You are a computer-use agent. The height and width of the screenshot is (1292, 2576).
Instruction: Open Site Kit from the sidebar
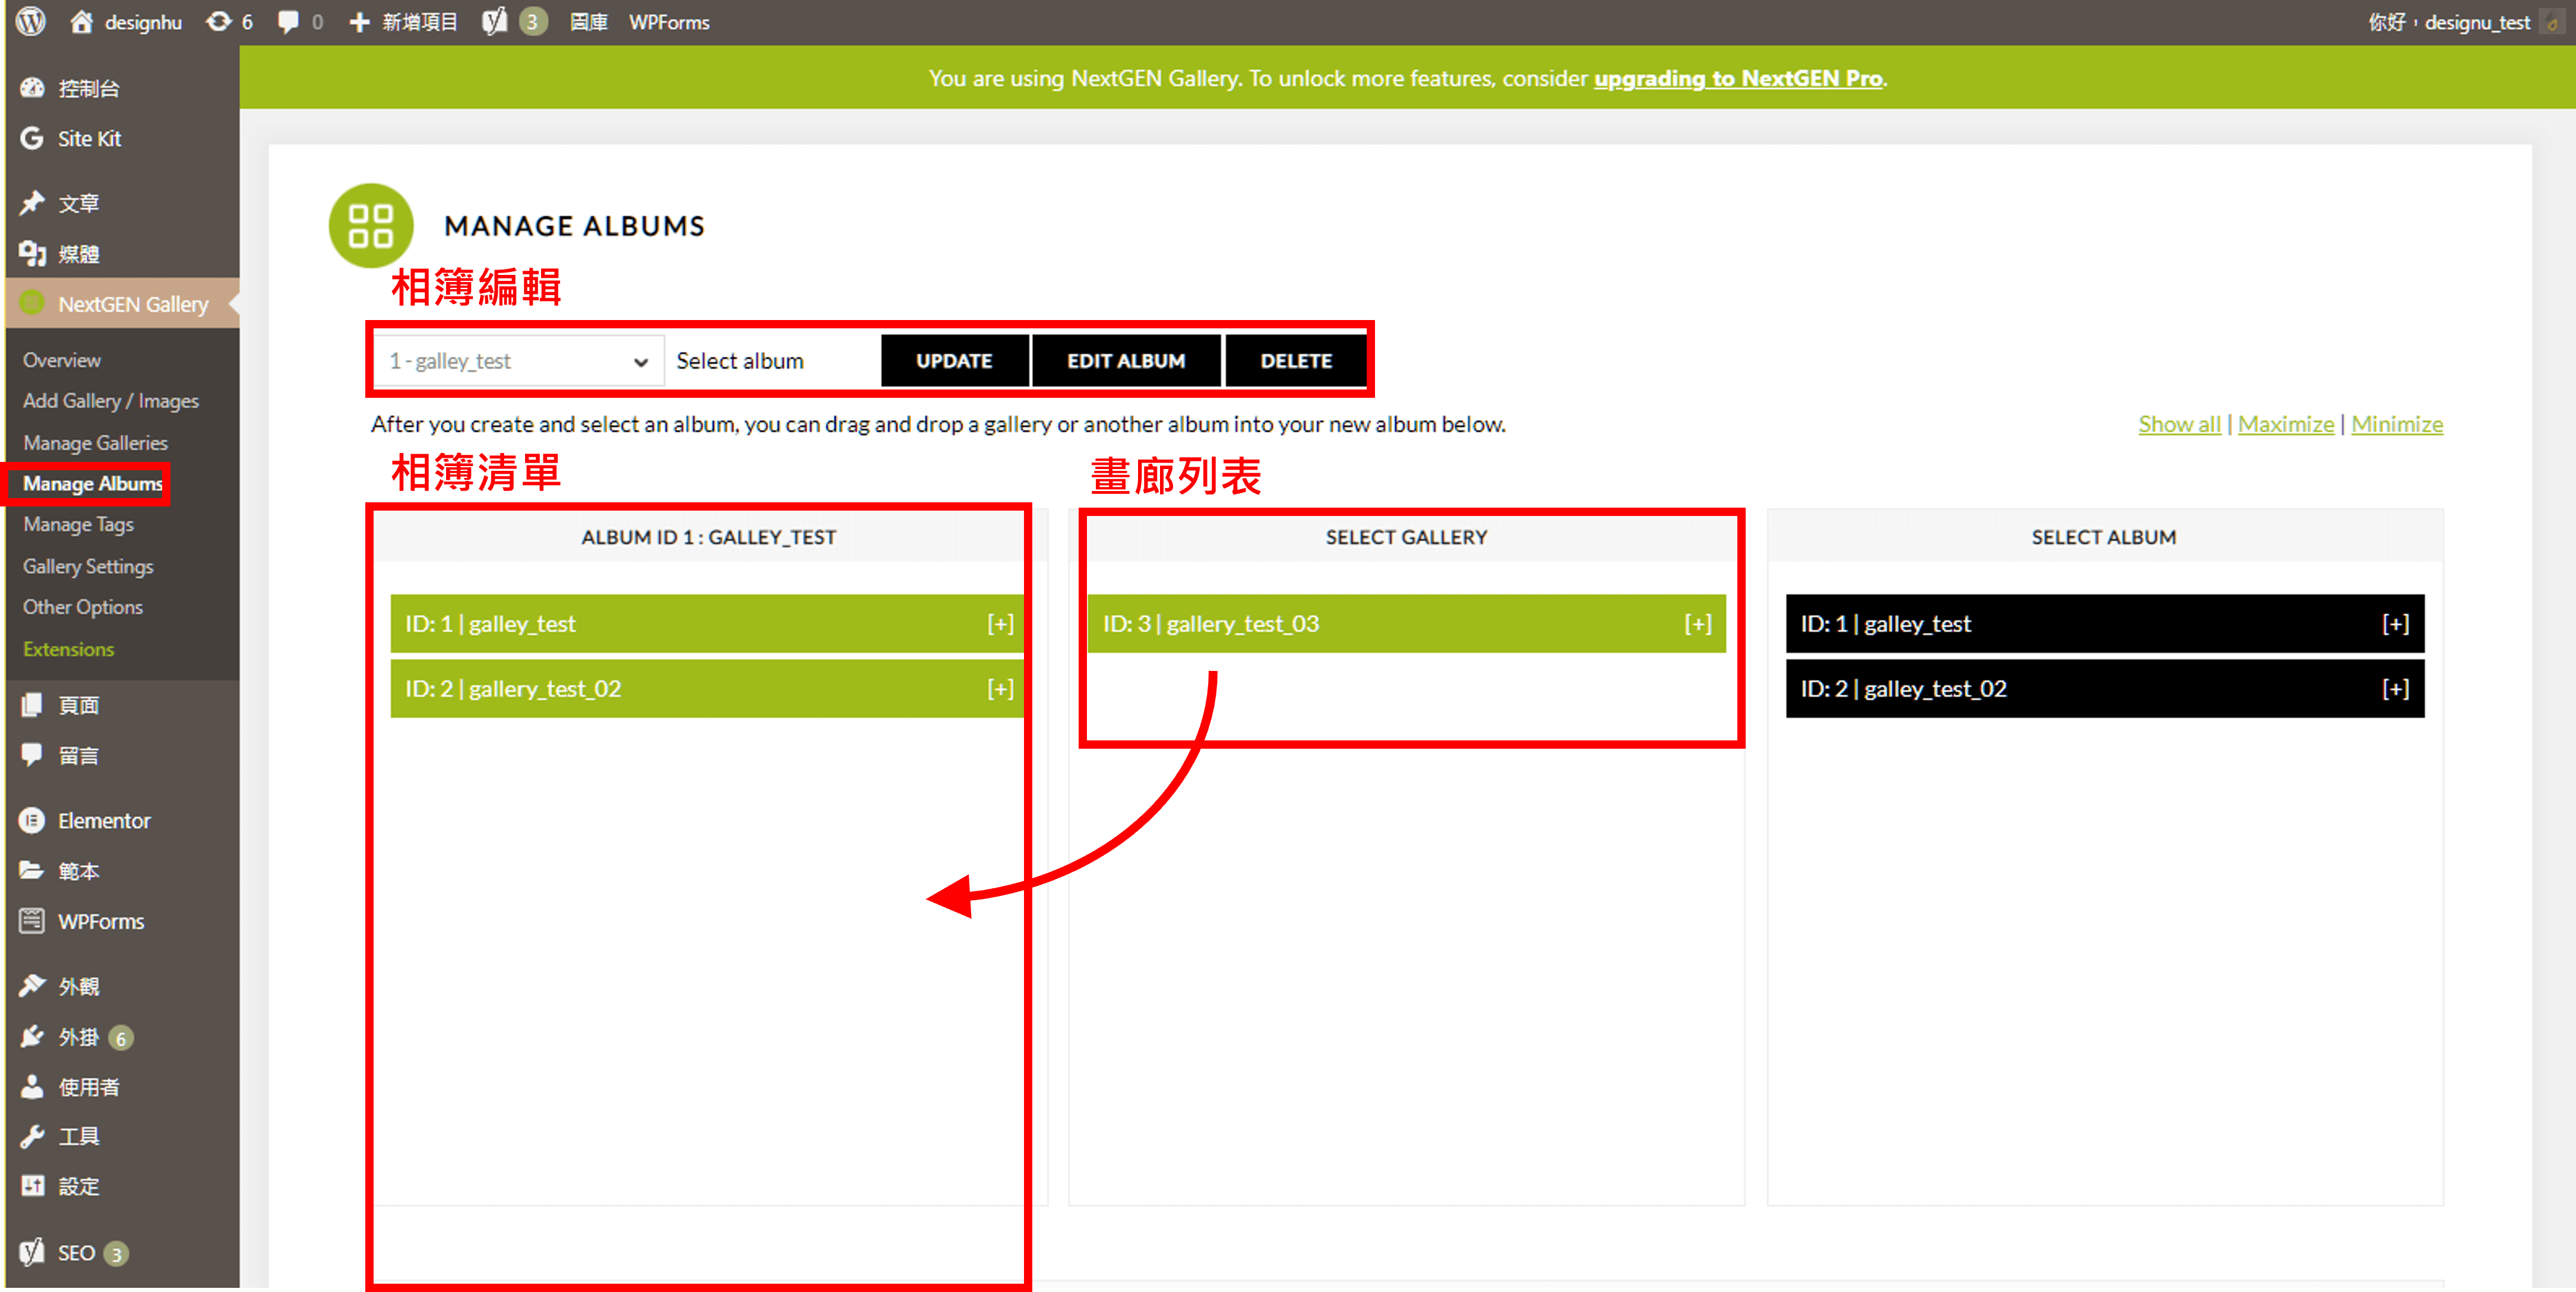tap(89, 139)
